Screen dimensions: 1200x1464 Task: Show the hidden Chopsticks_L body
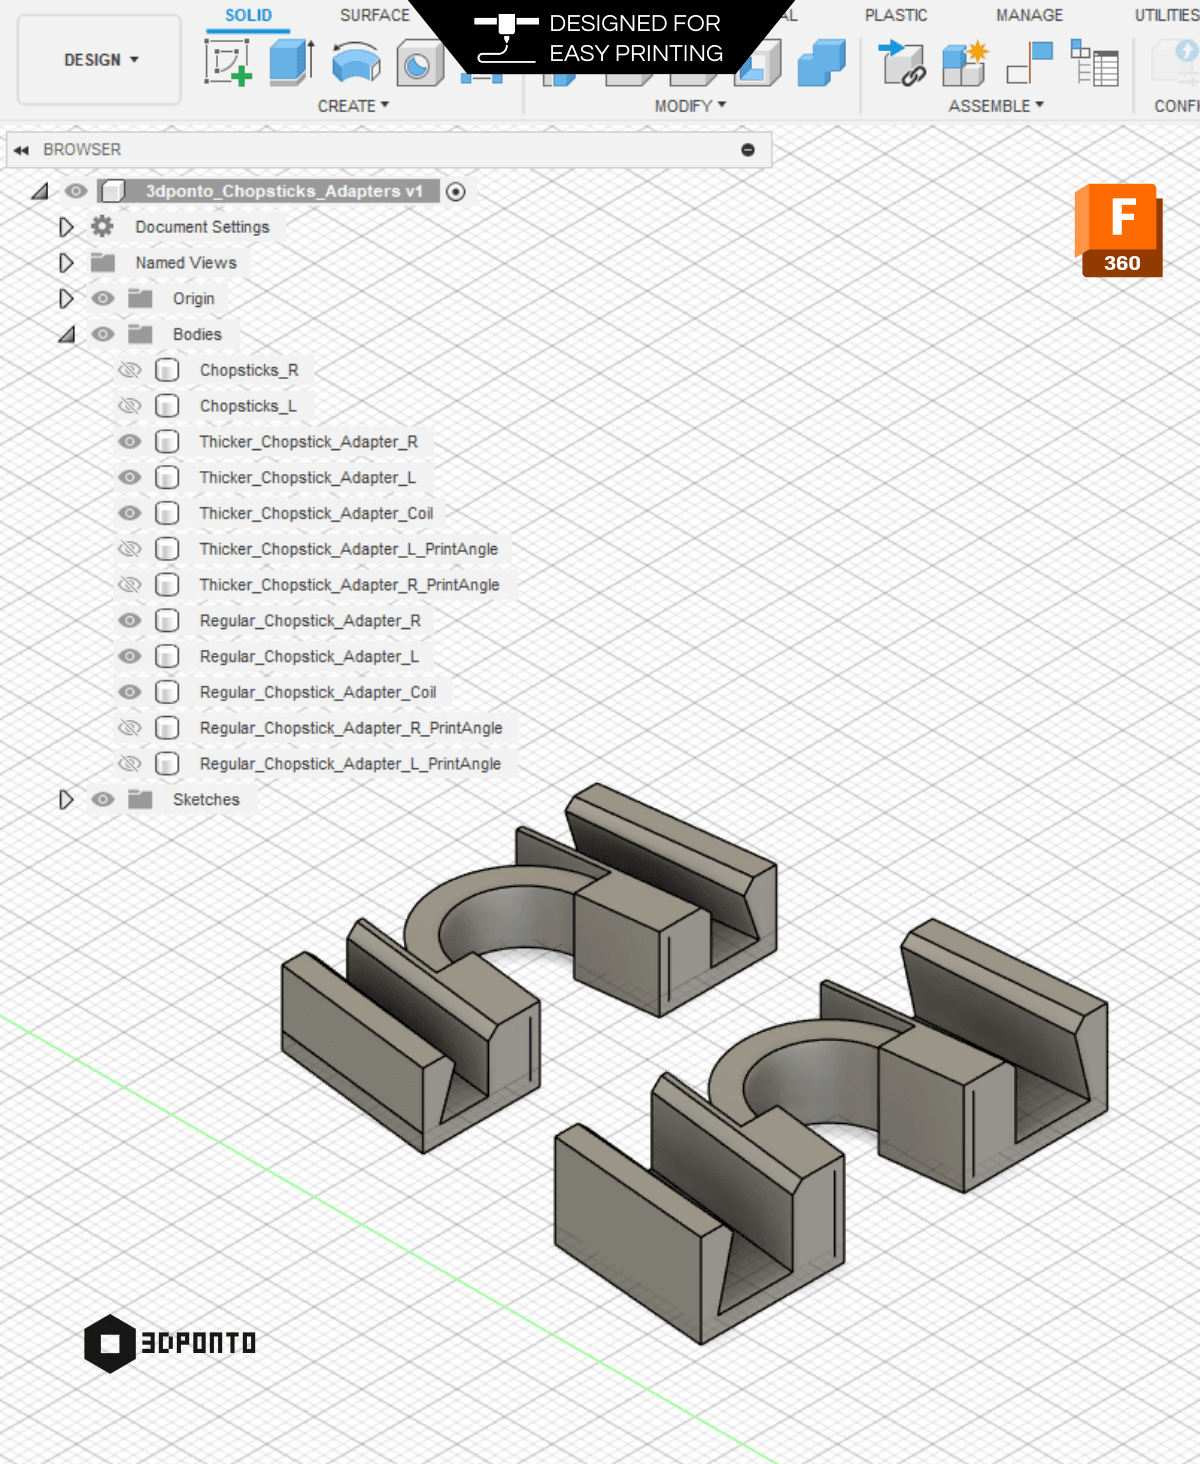pos(130,406)
